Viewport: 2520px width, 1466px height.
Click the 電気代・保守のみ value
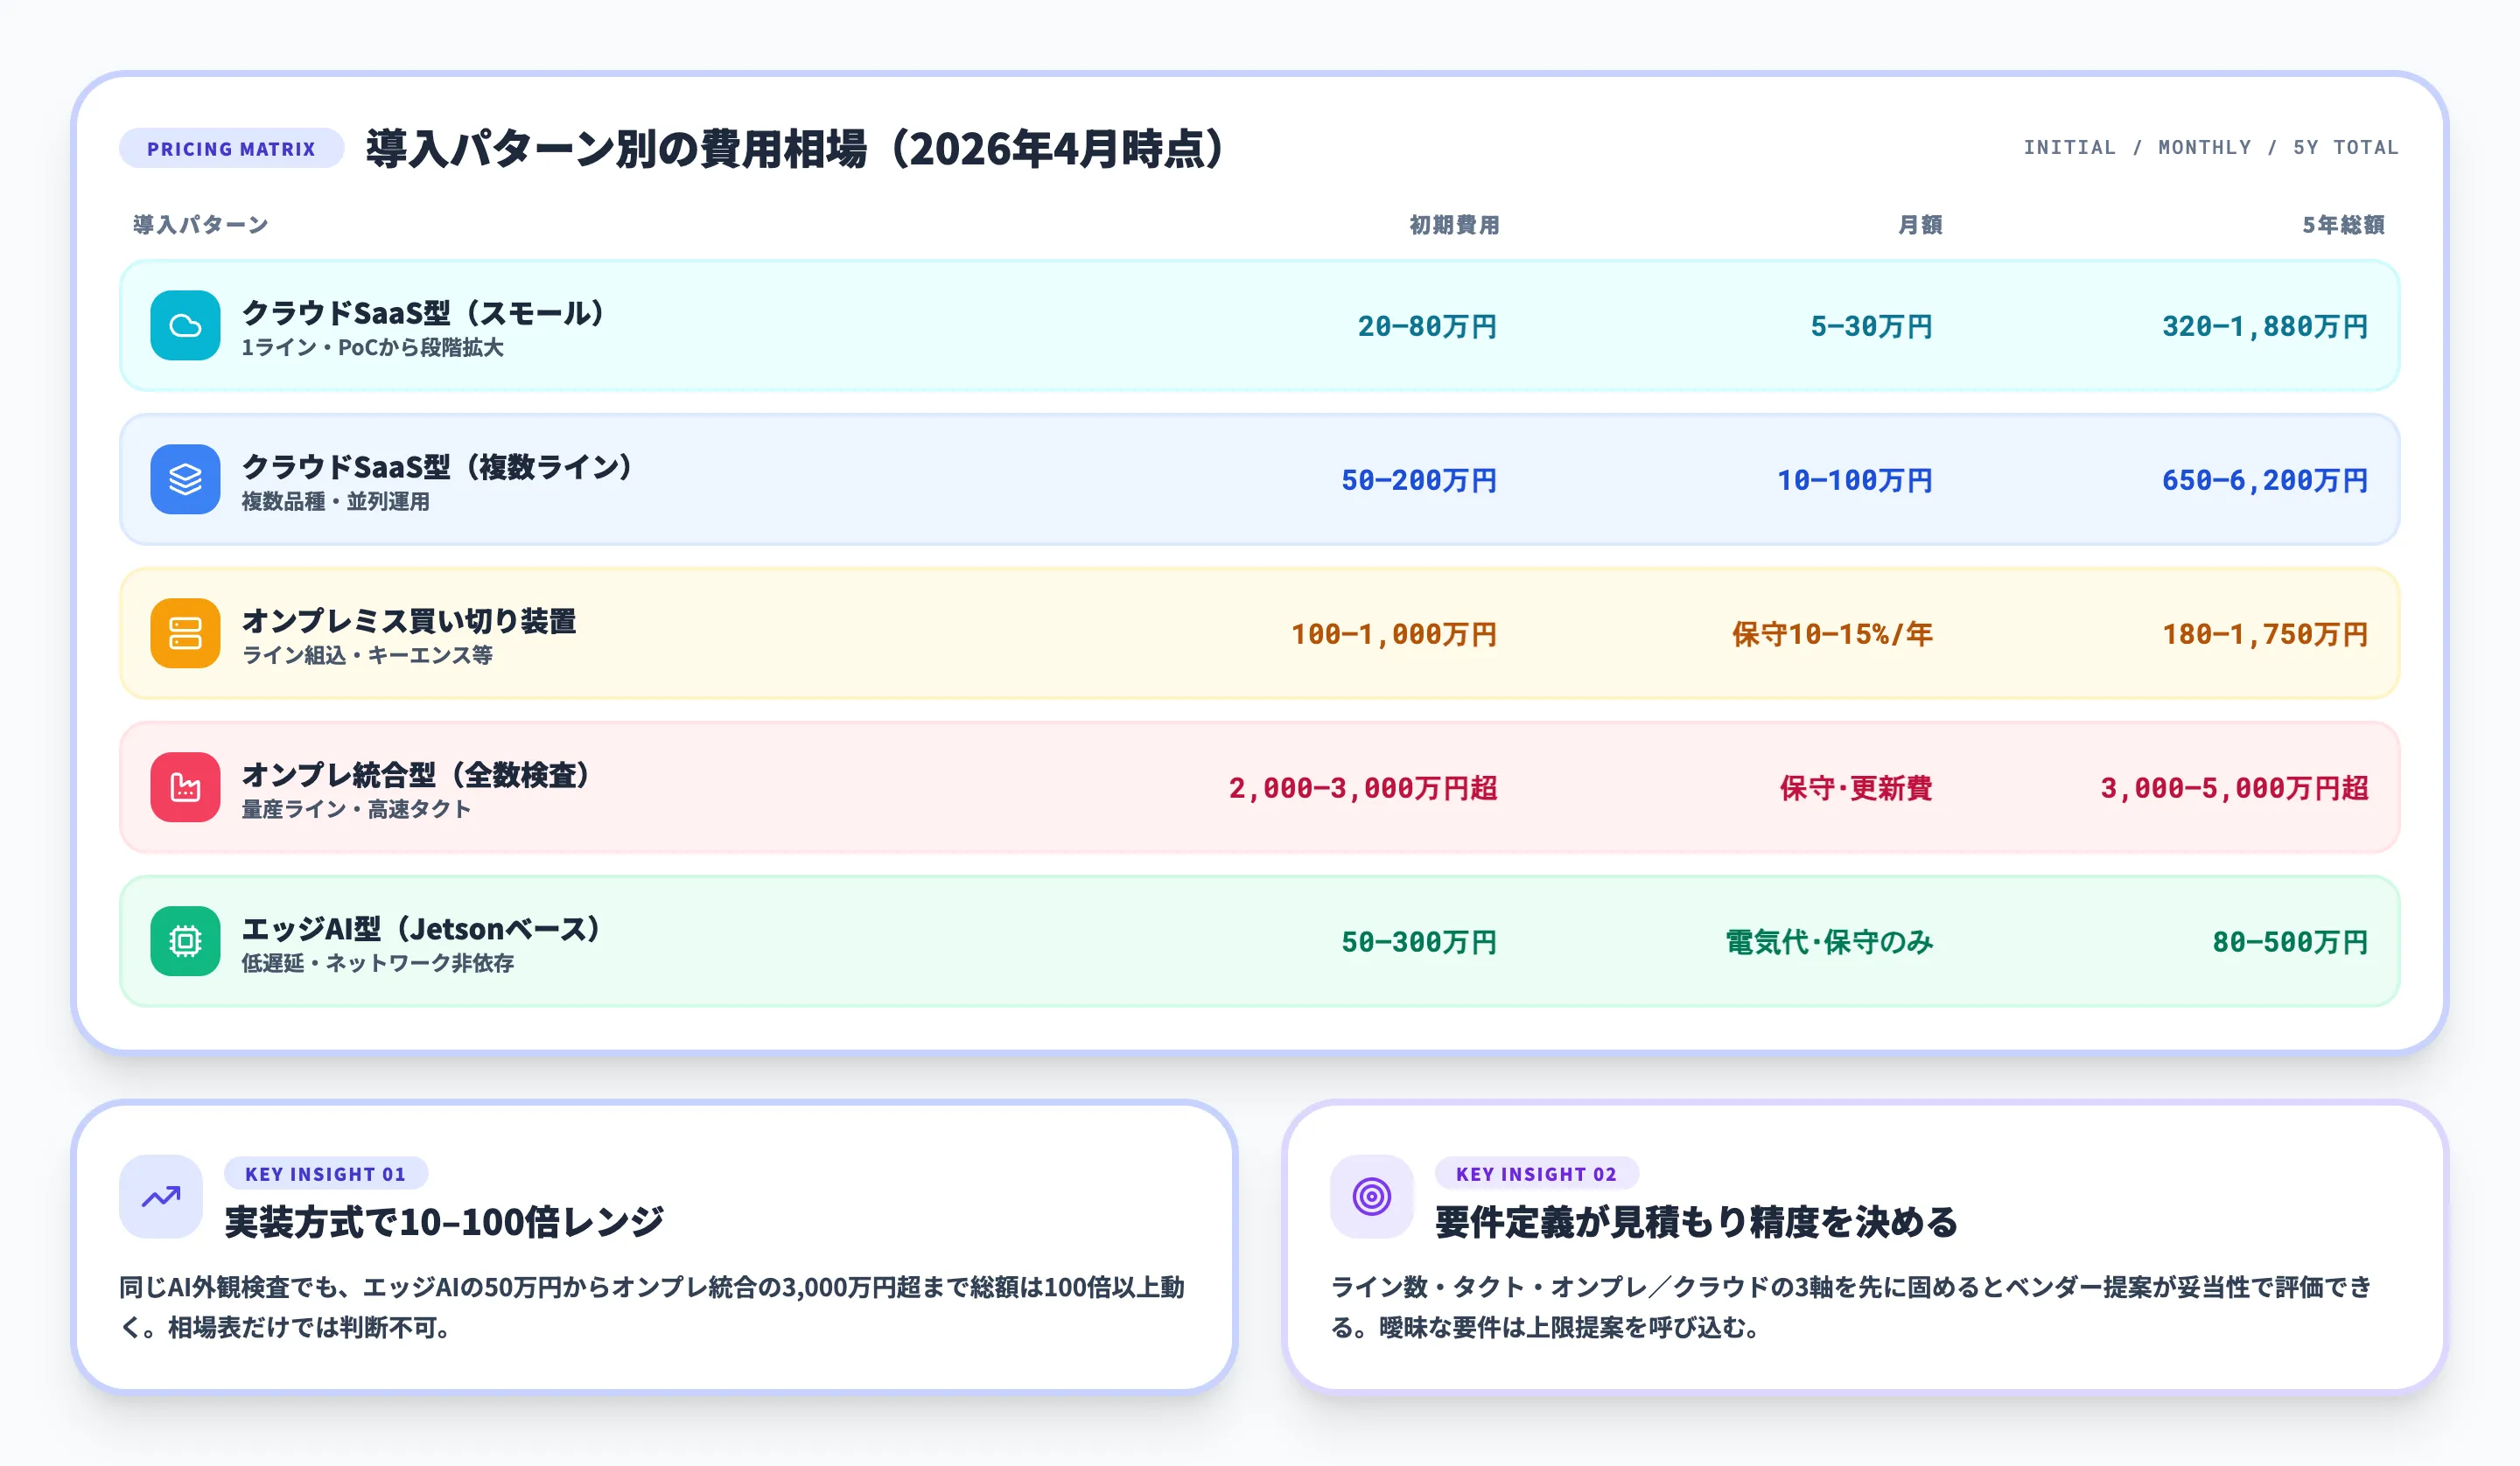(x=1829, y=942)
